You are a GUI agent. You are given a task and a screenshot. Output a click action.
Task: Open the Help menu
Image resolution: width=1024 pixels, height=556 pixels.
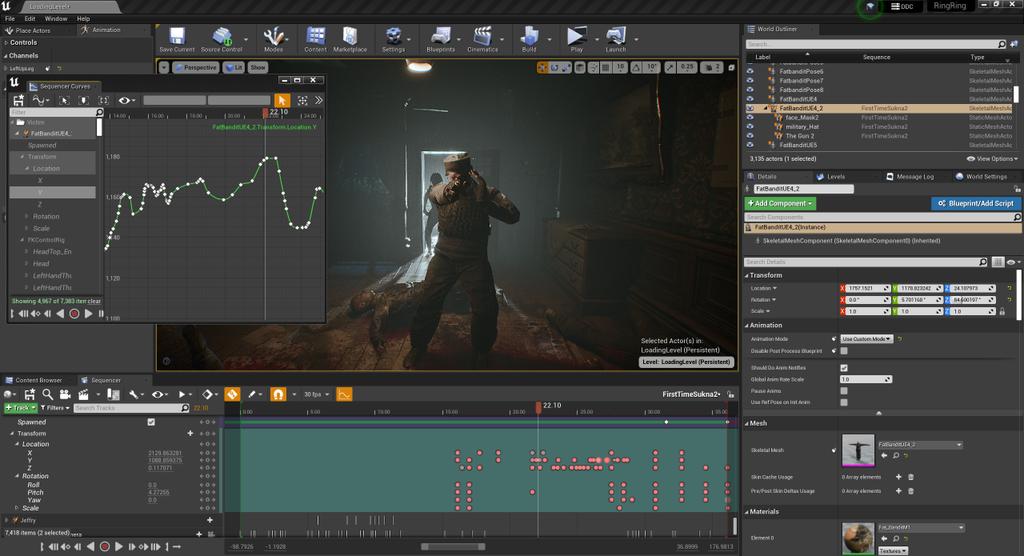pyautogui.click(x=84, y=18)
